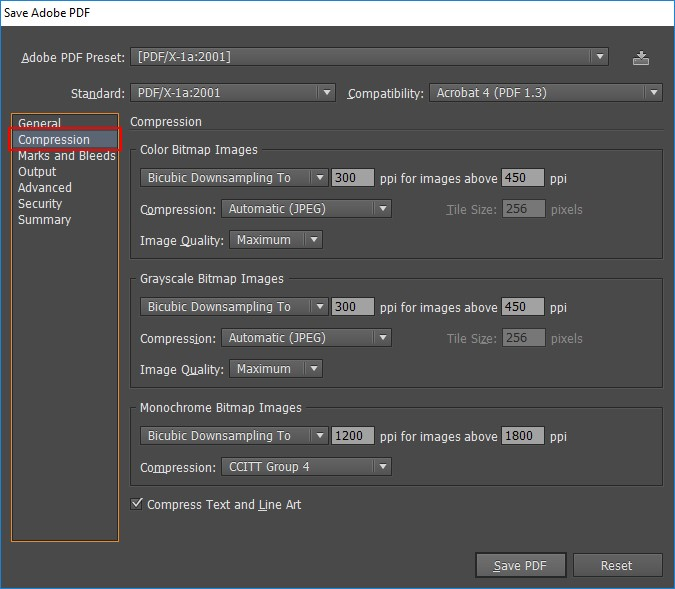Image resolution: width=675 pixels, height=589 pixels.
Task: Toggle Compress Text and Line Art checkbox
Action: [x=137, y=504]
